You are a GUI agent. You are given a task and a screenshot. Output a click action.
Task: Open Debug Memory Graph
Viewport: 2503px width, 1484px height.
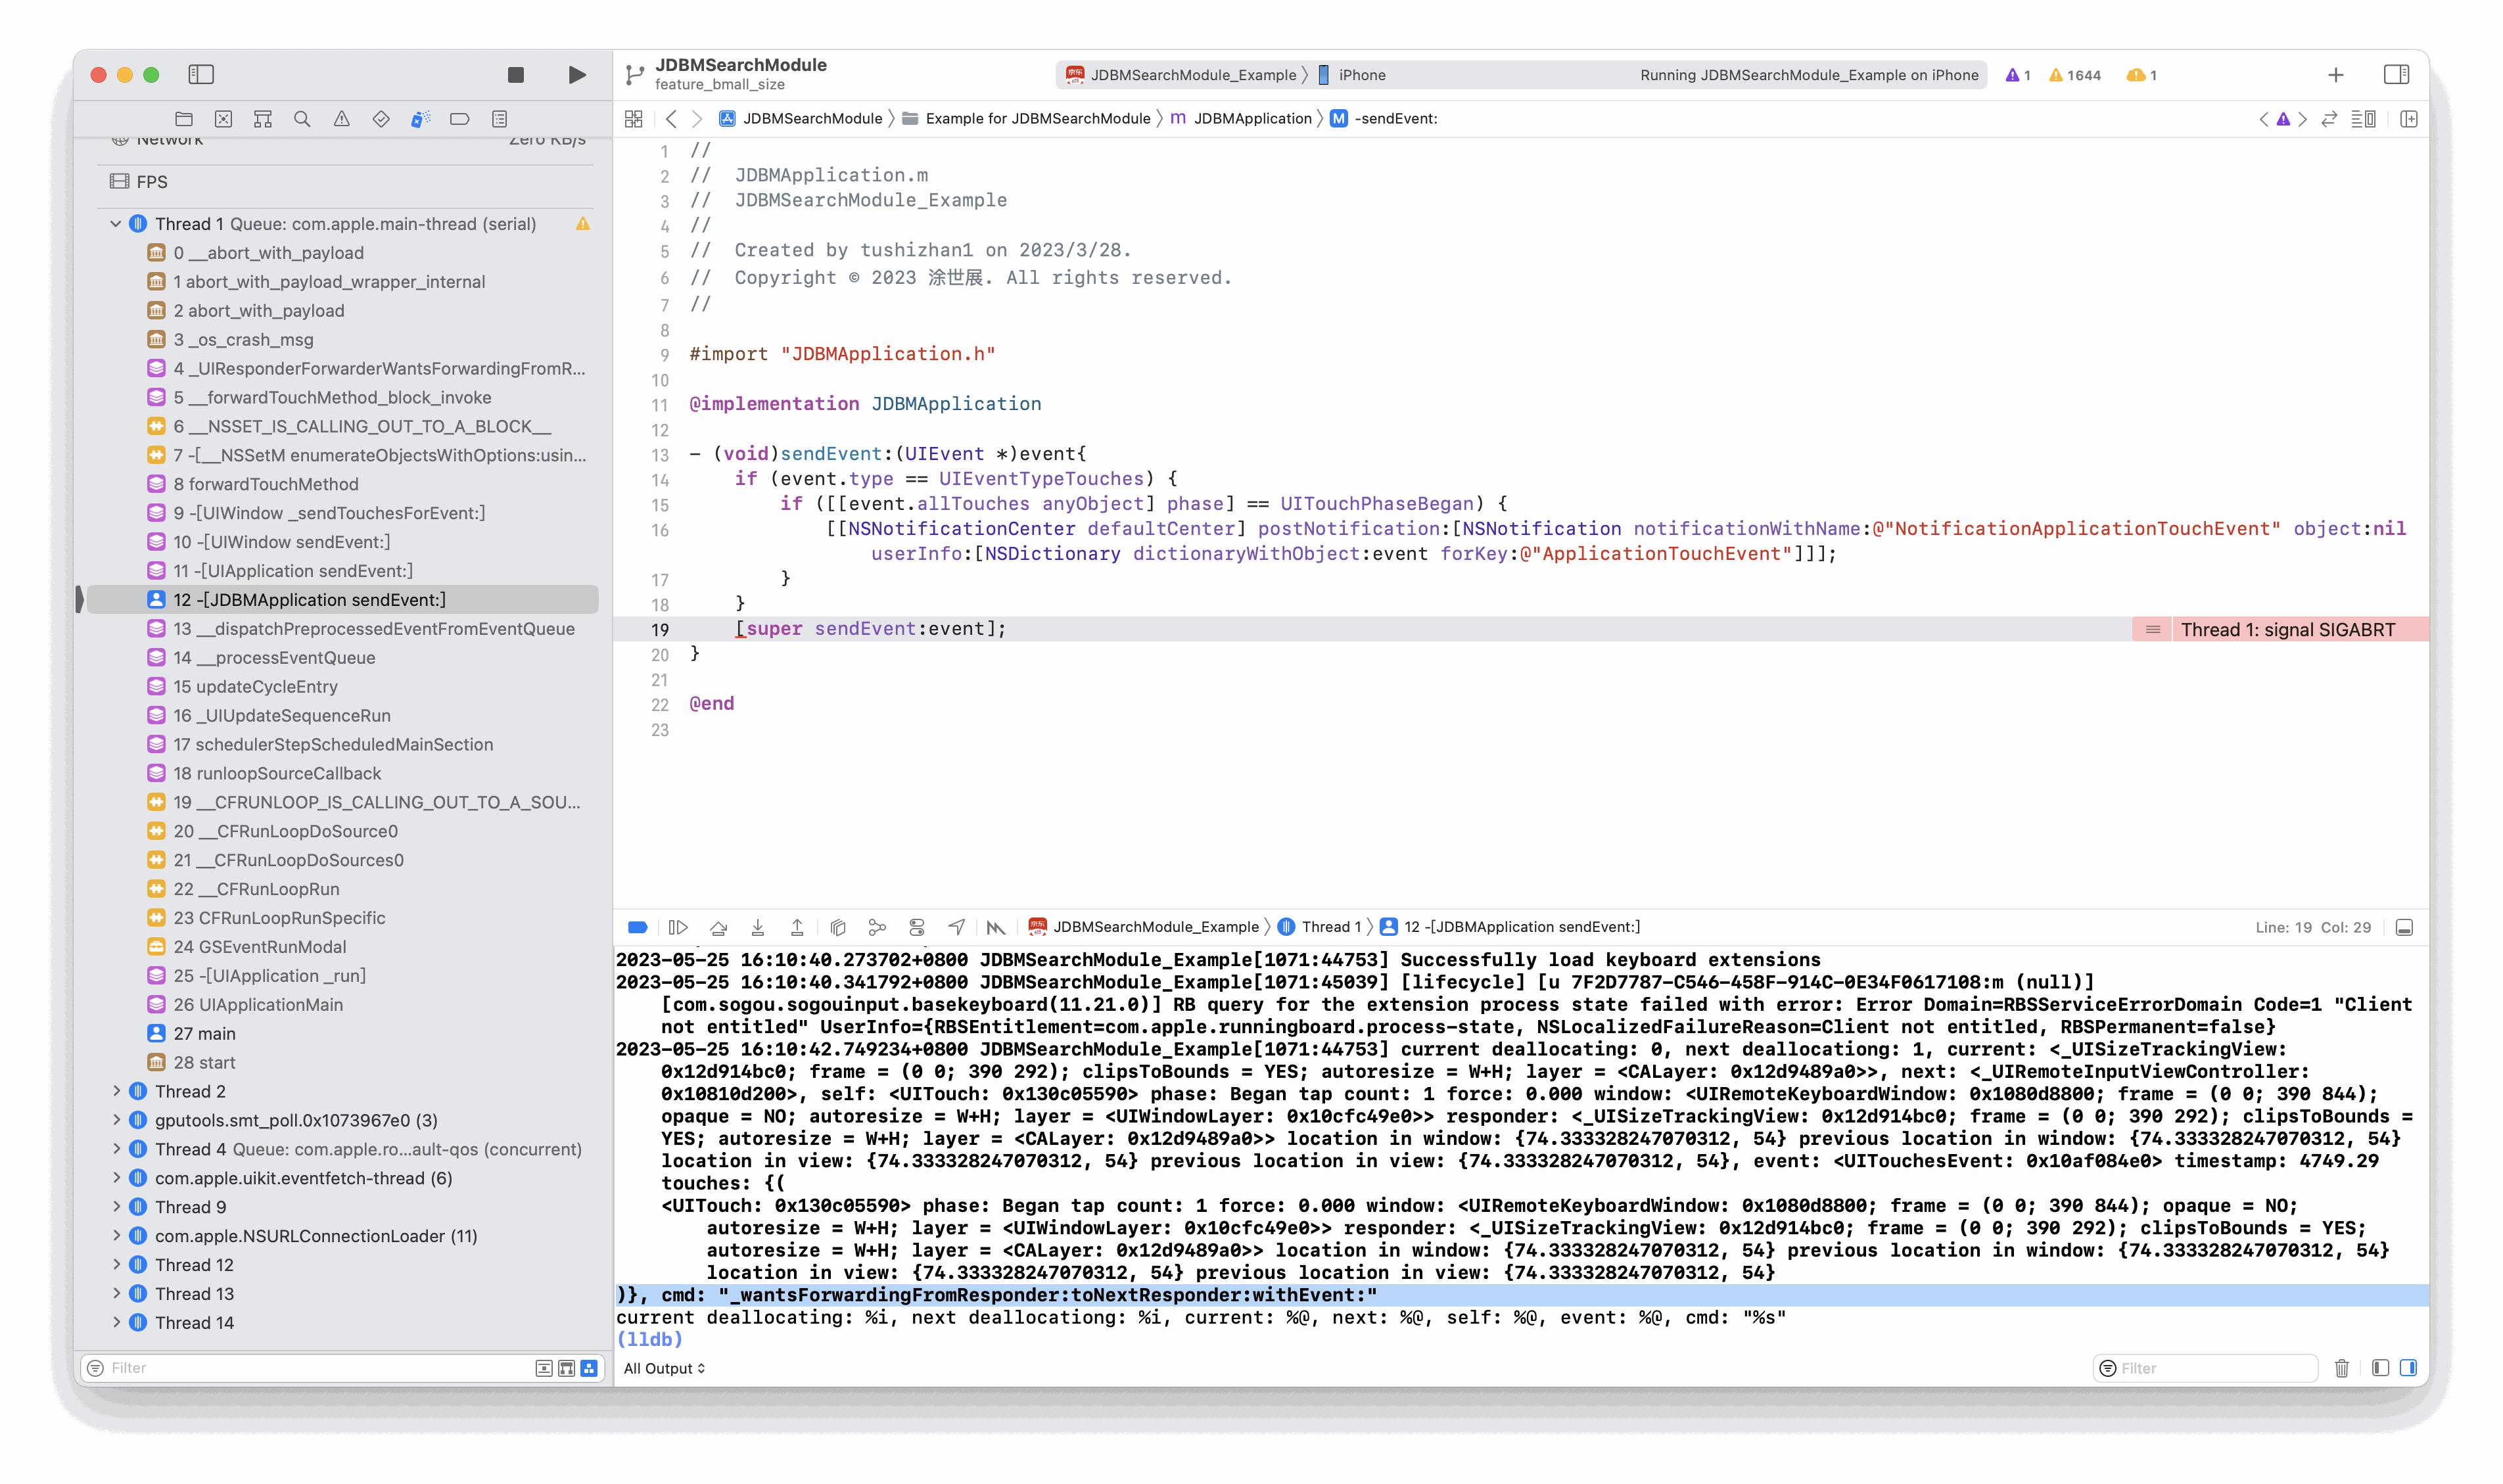pos(877,927)
